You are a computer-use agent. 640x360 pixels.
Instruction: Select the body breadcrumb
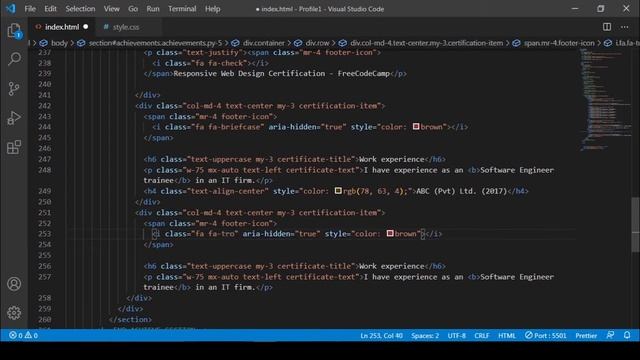tap(59, 43)
